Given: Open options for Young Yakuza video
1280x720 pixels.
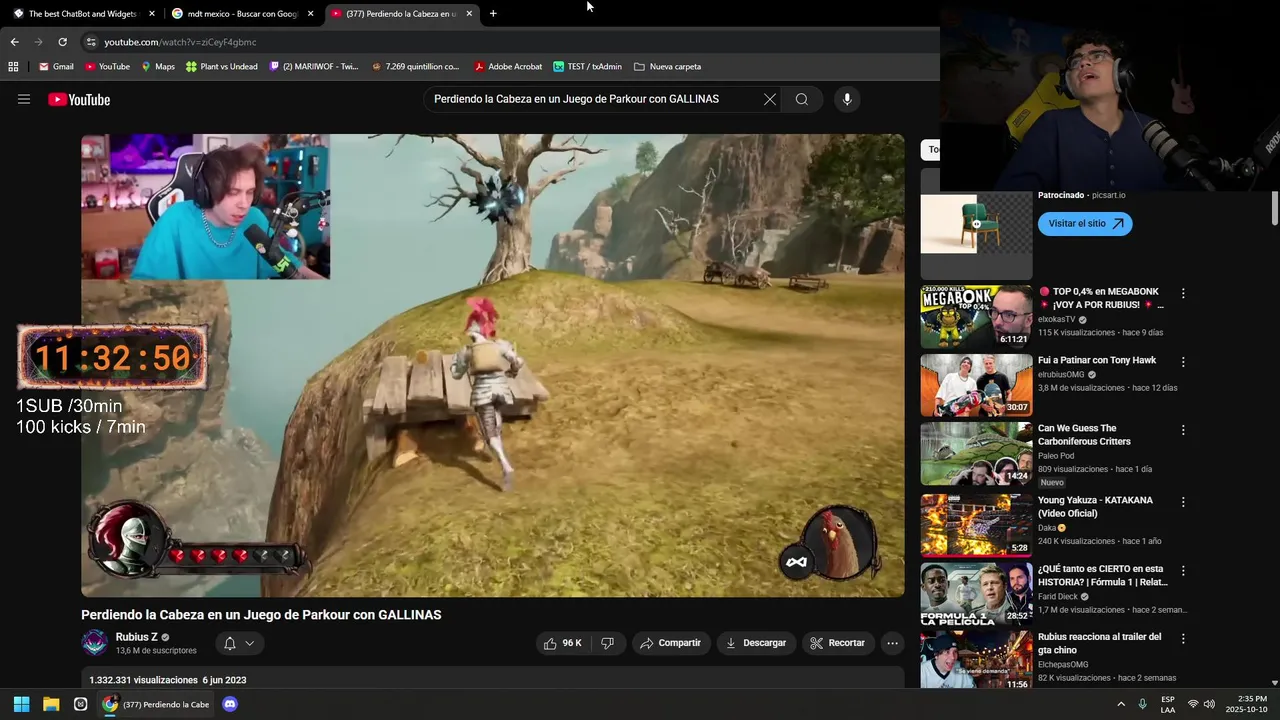Looking at the screenshot, I should click(1183, 502).
